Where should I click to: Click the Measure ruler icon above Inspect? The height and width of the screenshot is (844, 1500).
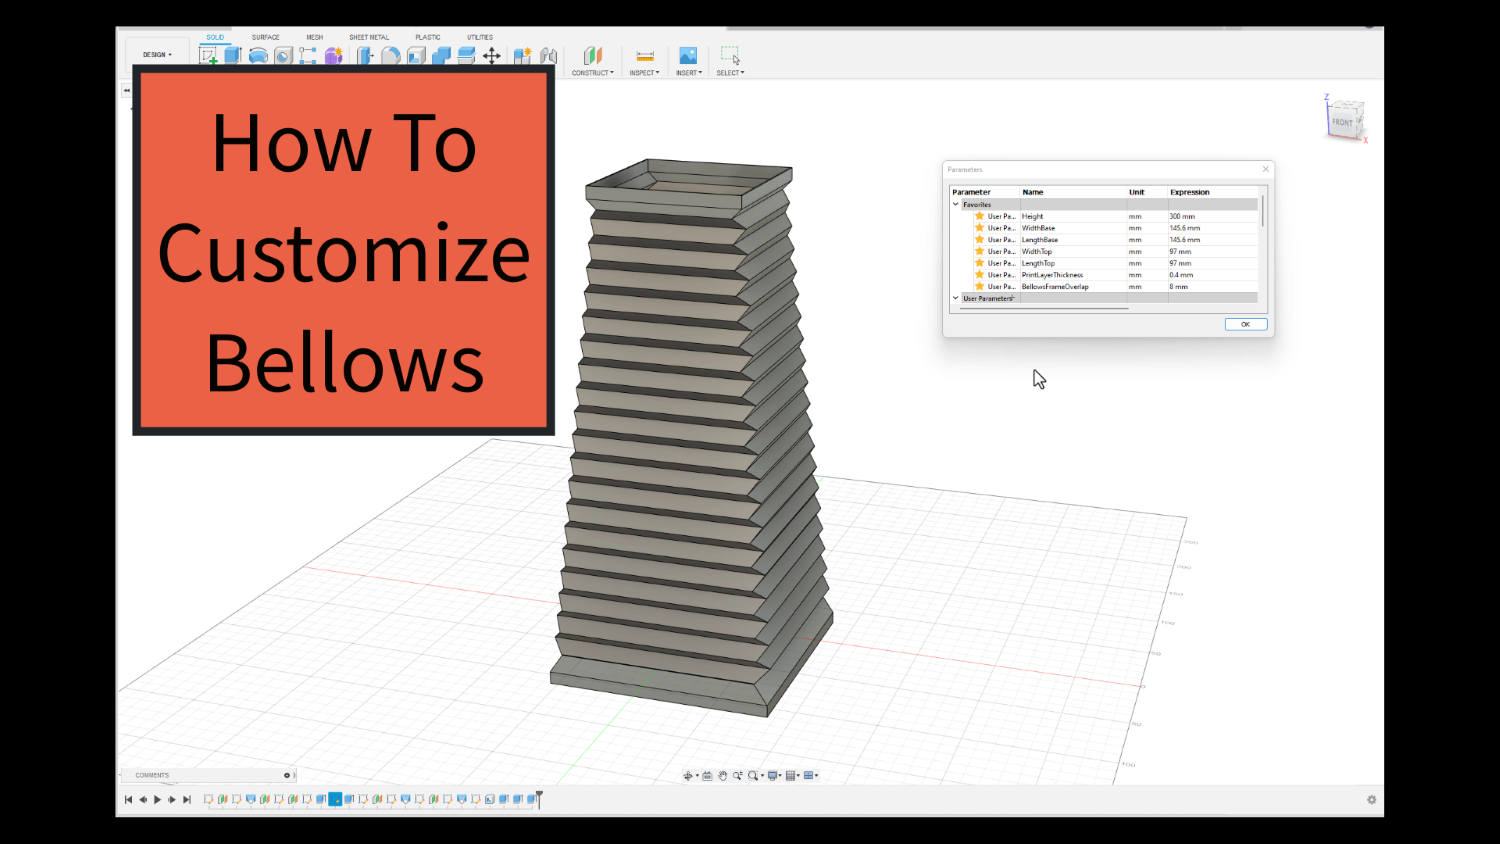[645, 56]
